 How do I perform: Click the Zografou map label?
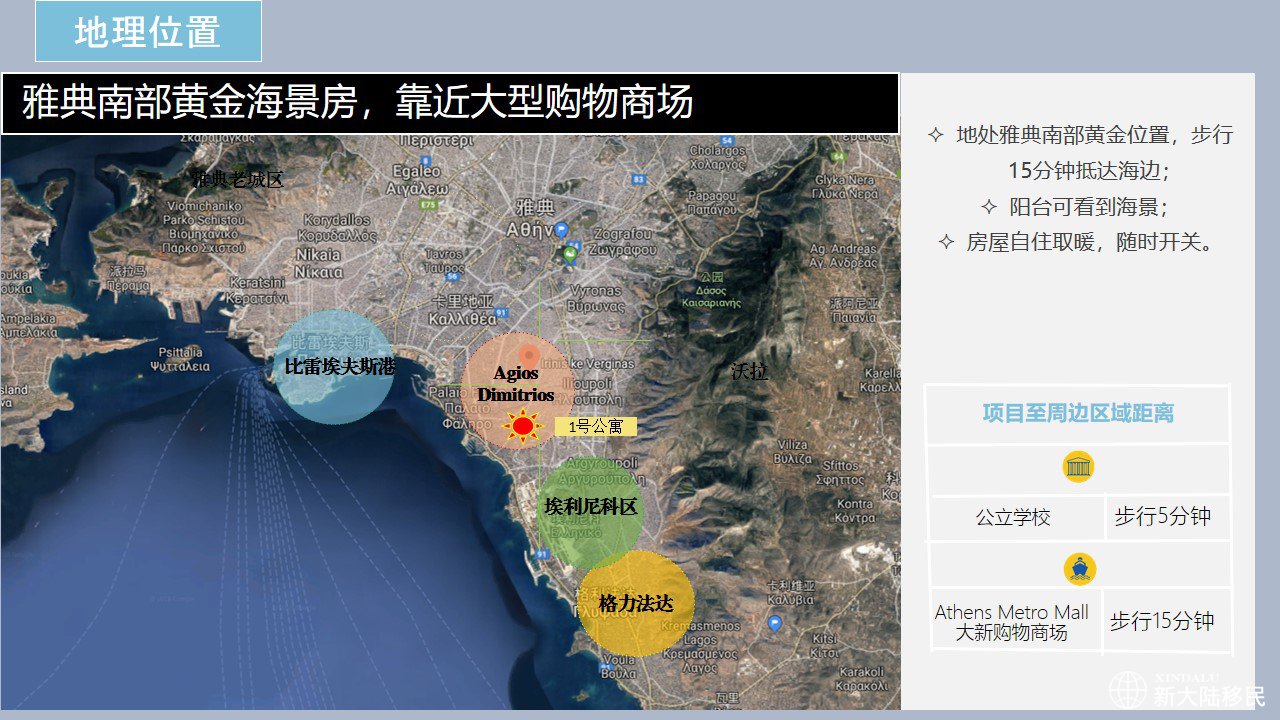click(621, 242)
